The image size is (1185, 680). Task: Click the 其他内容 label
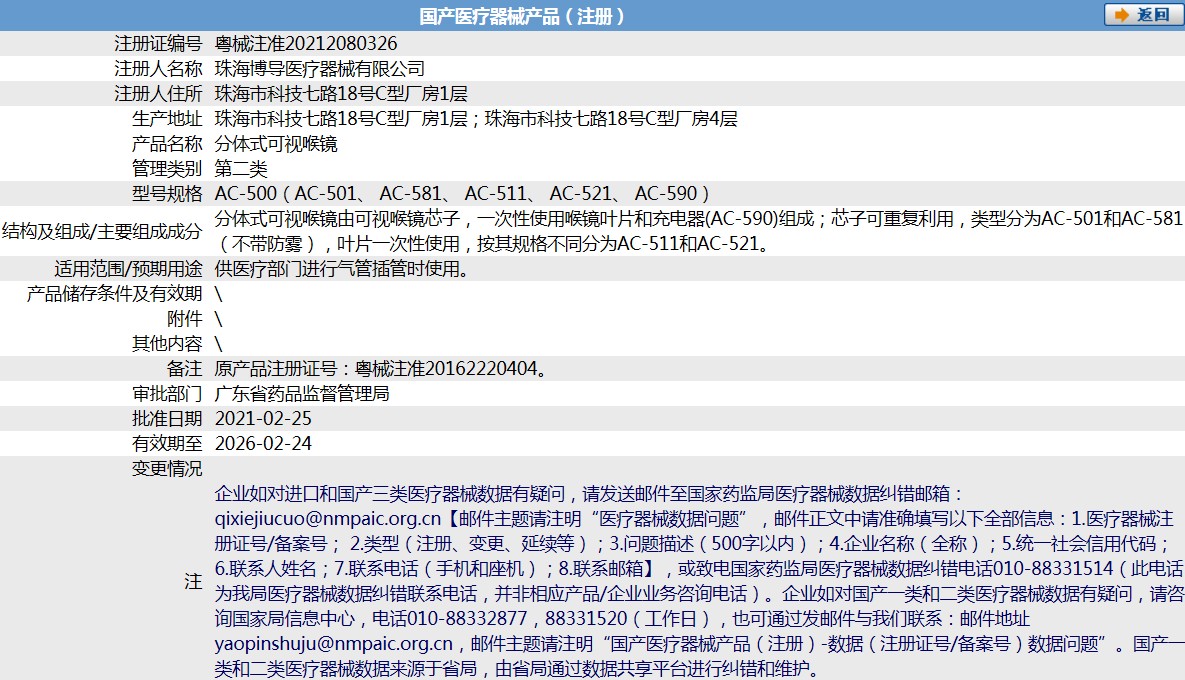click(x=167, y=344)
